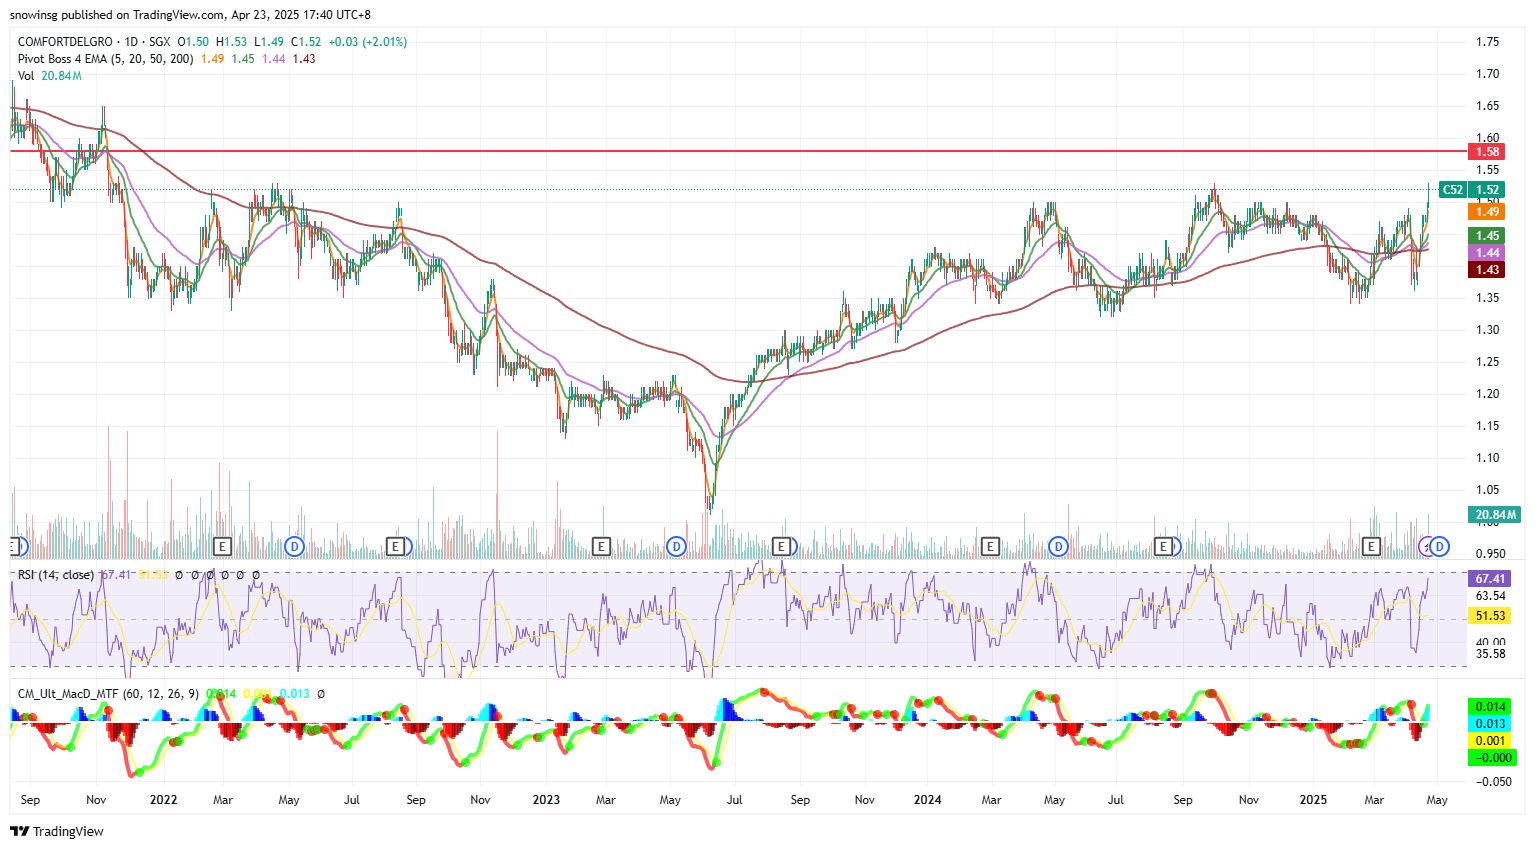Select the Pivot Boss 4 EMA indicator legend
Image resolution: width=1535 pixels, height=849 pixels.
click(105, 59)
